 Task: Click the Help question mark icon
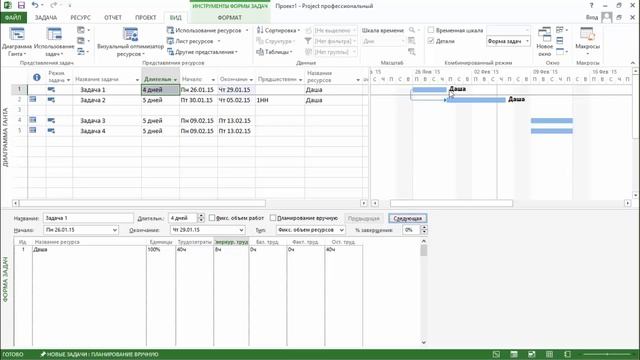point(591,6)
